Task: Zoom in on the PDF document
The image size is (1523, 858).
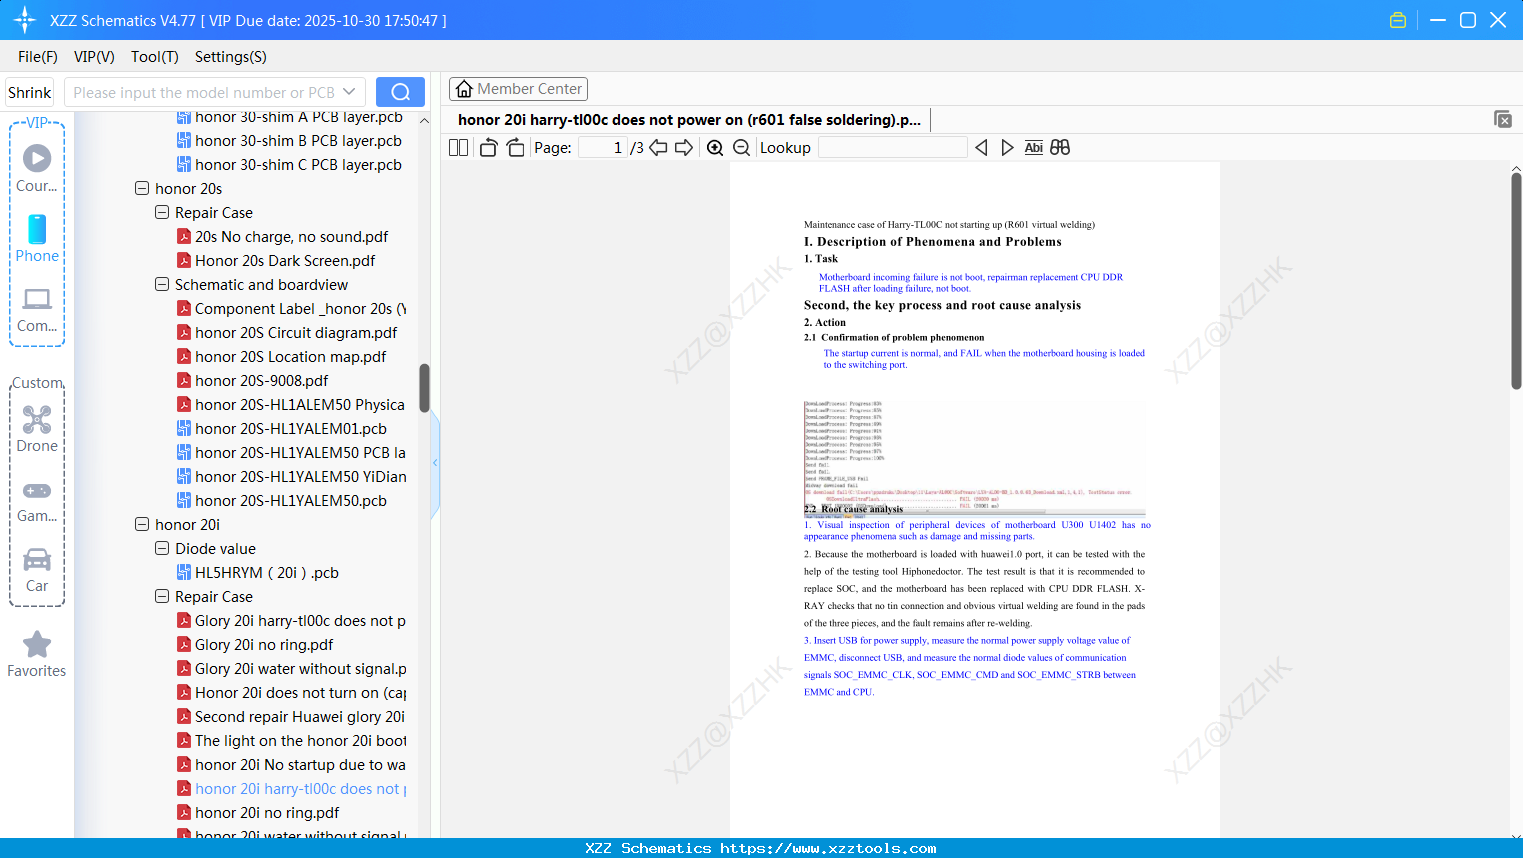Action: coord(715,148)
